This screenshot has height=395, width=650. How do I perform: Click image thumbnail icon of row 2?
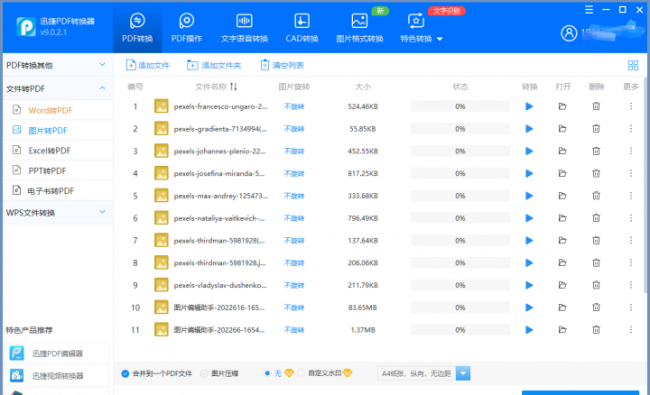click(x=161, y=128)
